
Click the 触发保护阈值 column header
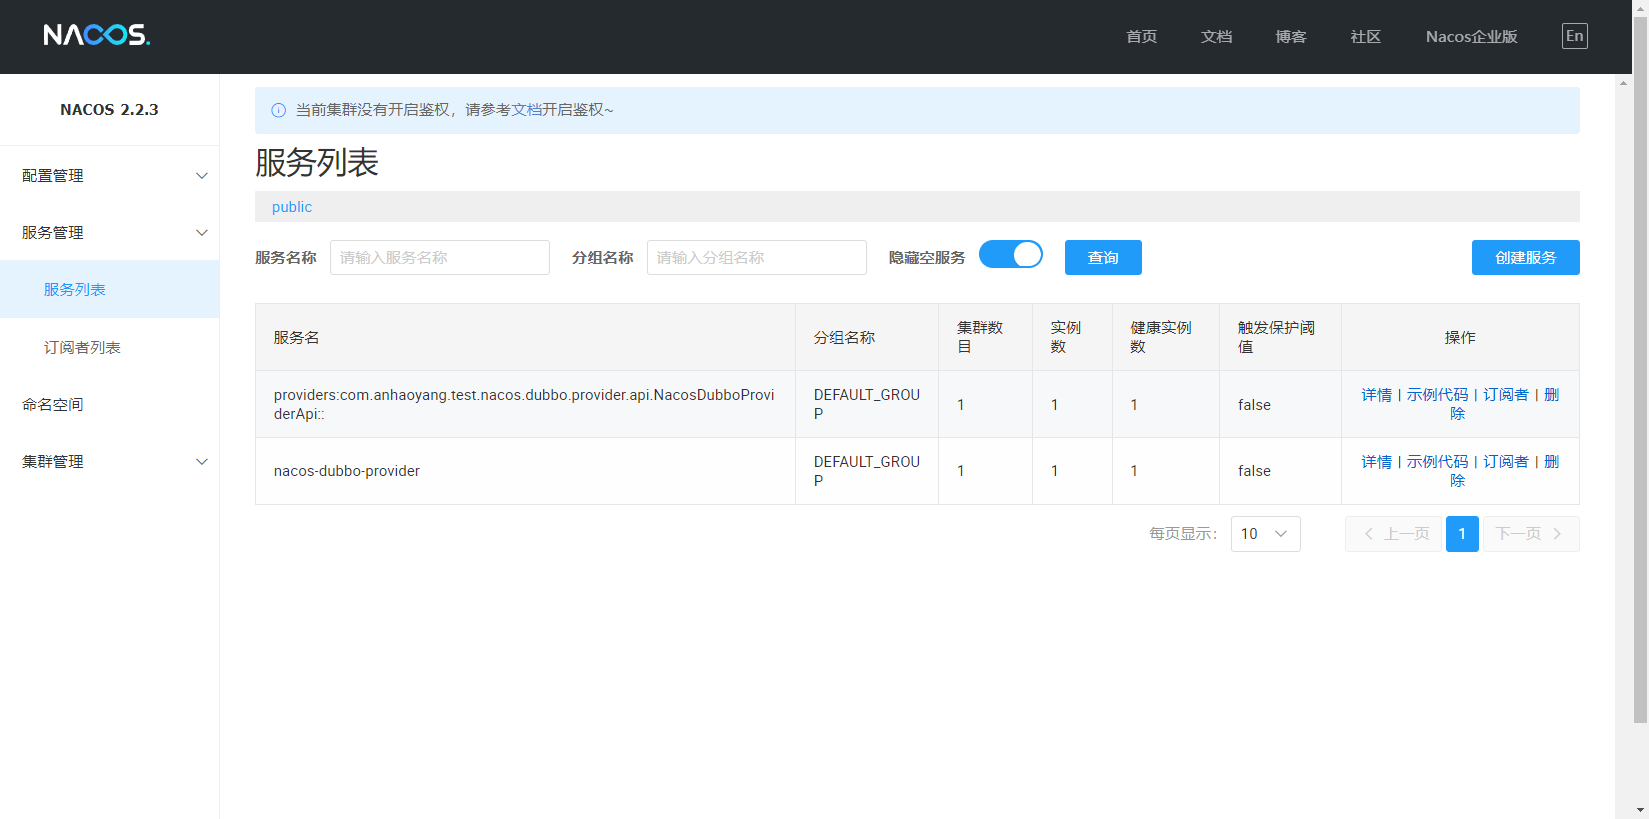pos(1280,337)
